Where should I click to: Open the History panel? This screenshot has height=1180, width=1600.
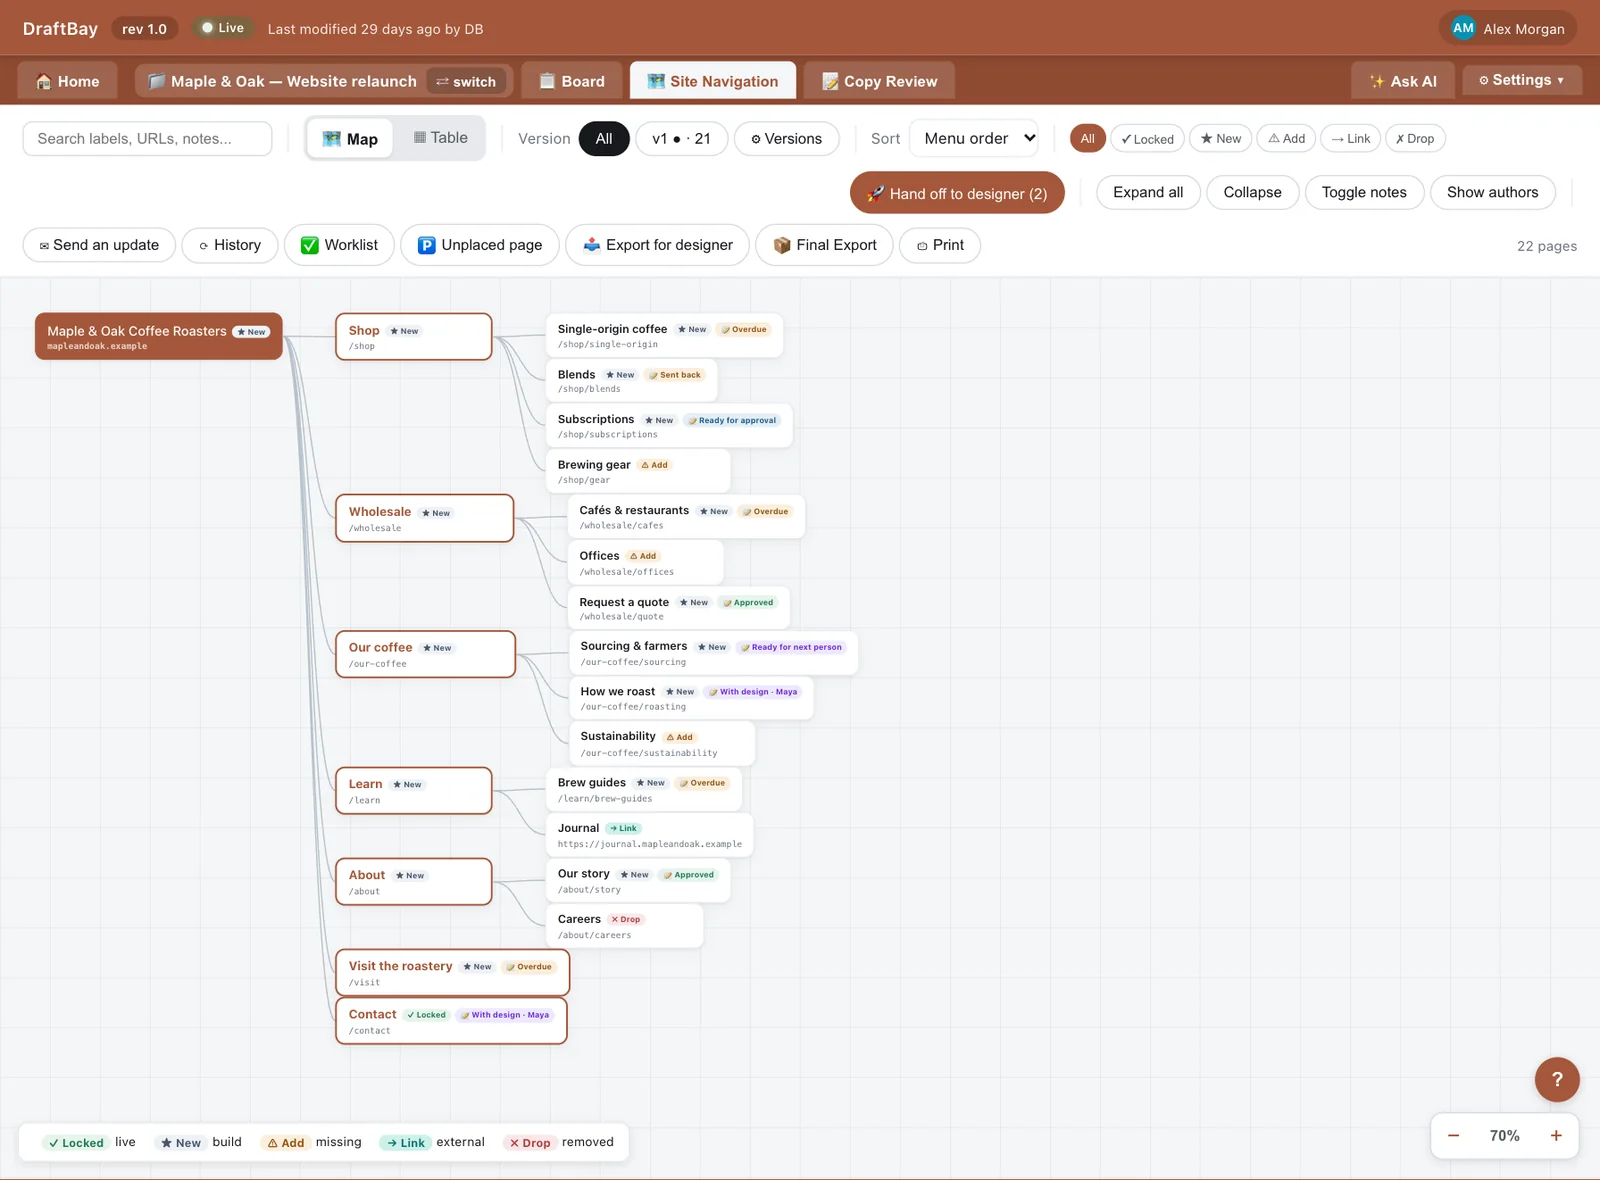coord(230,245)
